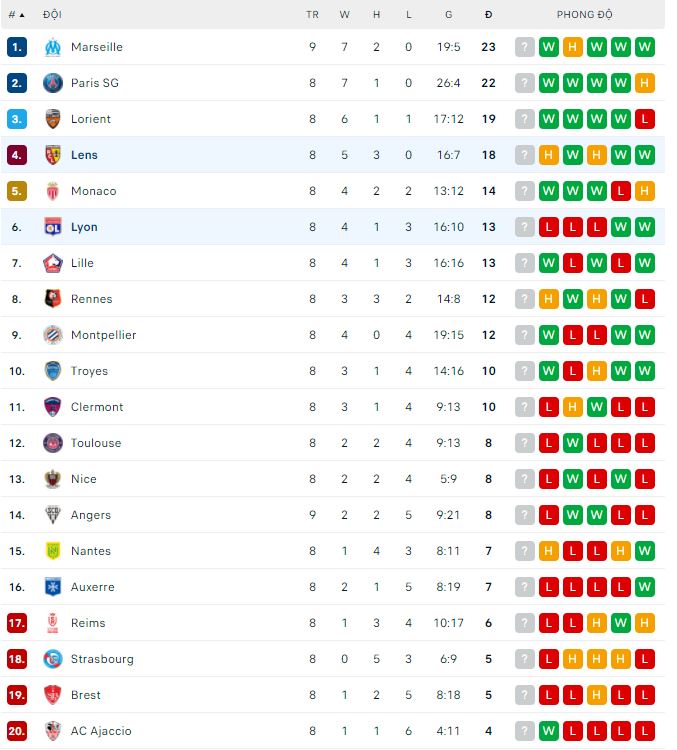The height and width of the screenshot is (750, 677).
Task: Open the Lille team link
Action: click(82, 263)
